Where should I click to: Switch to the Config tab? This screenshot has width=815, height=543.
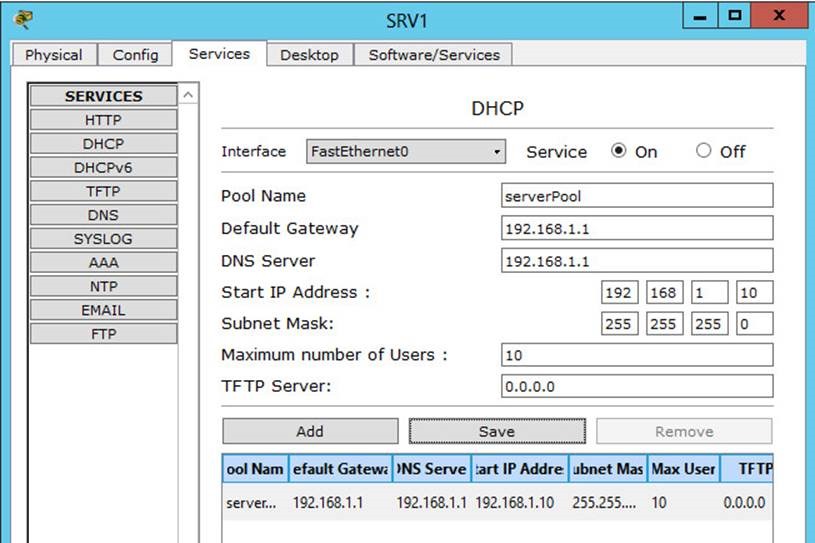click(x=135, y=55)
